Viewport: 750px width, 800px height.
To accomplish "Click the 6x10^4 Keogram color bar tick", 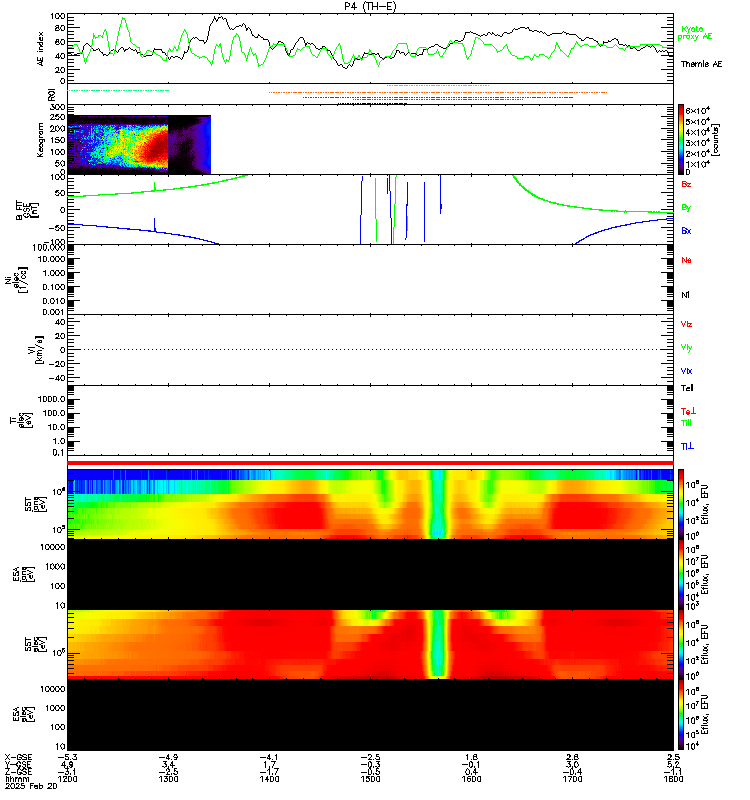I will pos(697,110).
